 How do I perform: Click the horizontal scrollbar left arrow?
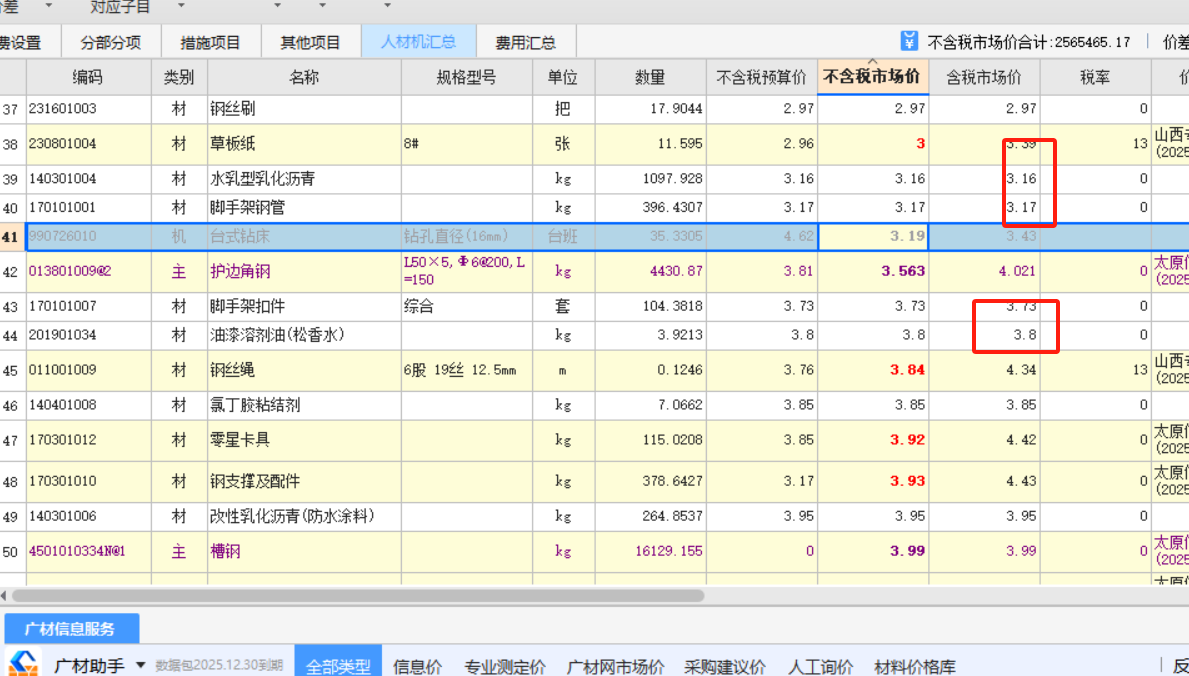click(x=4, y=596)
